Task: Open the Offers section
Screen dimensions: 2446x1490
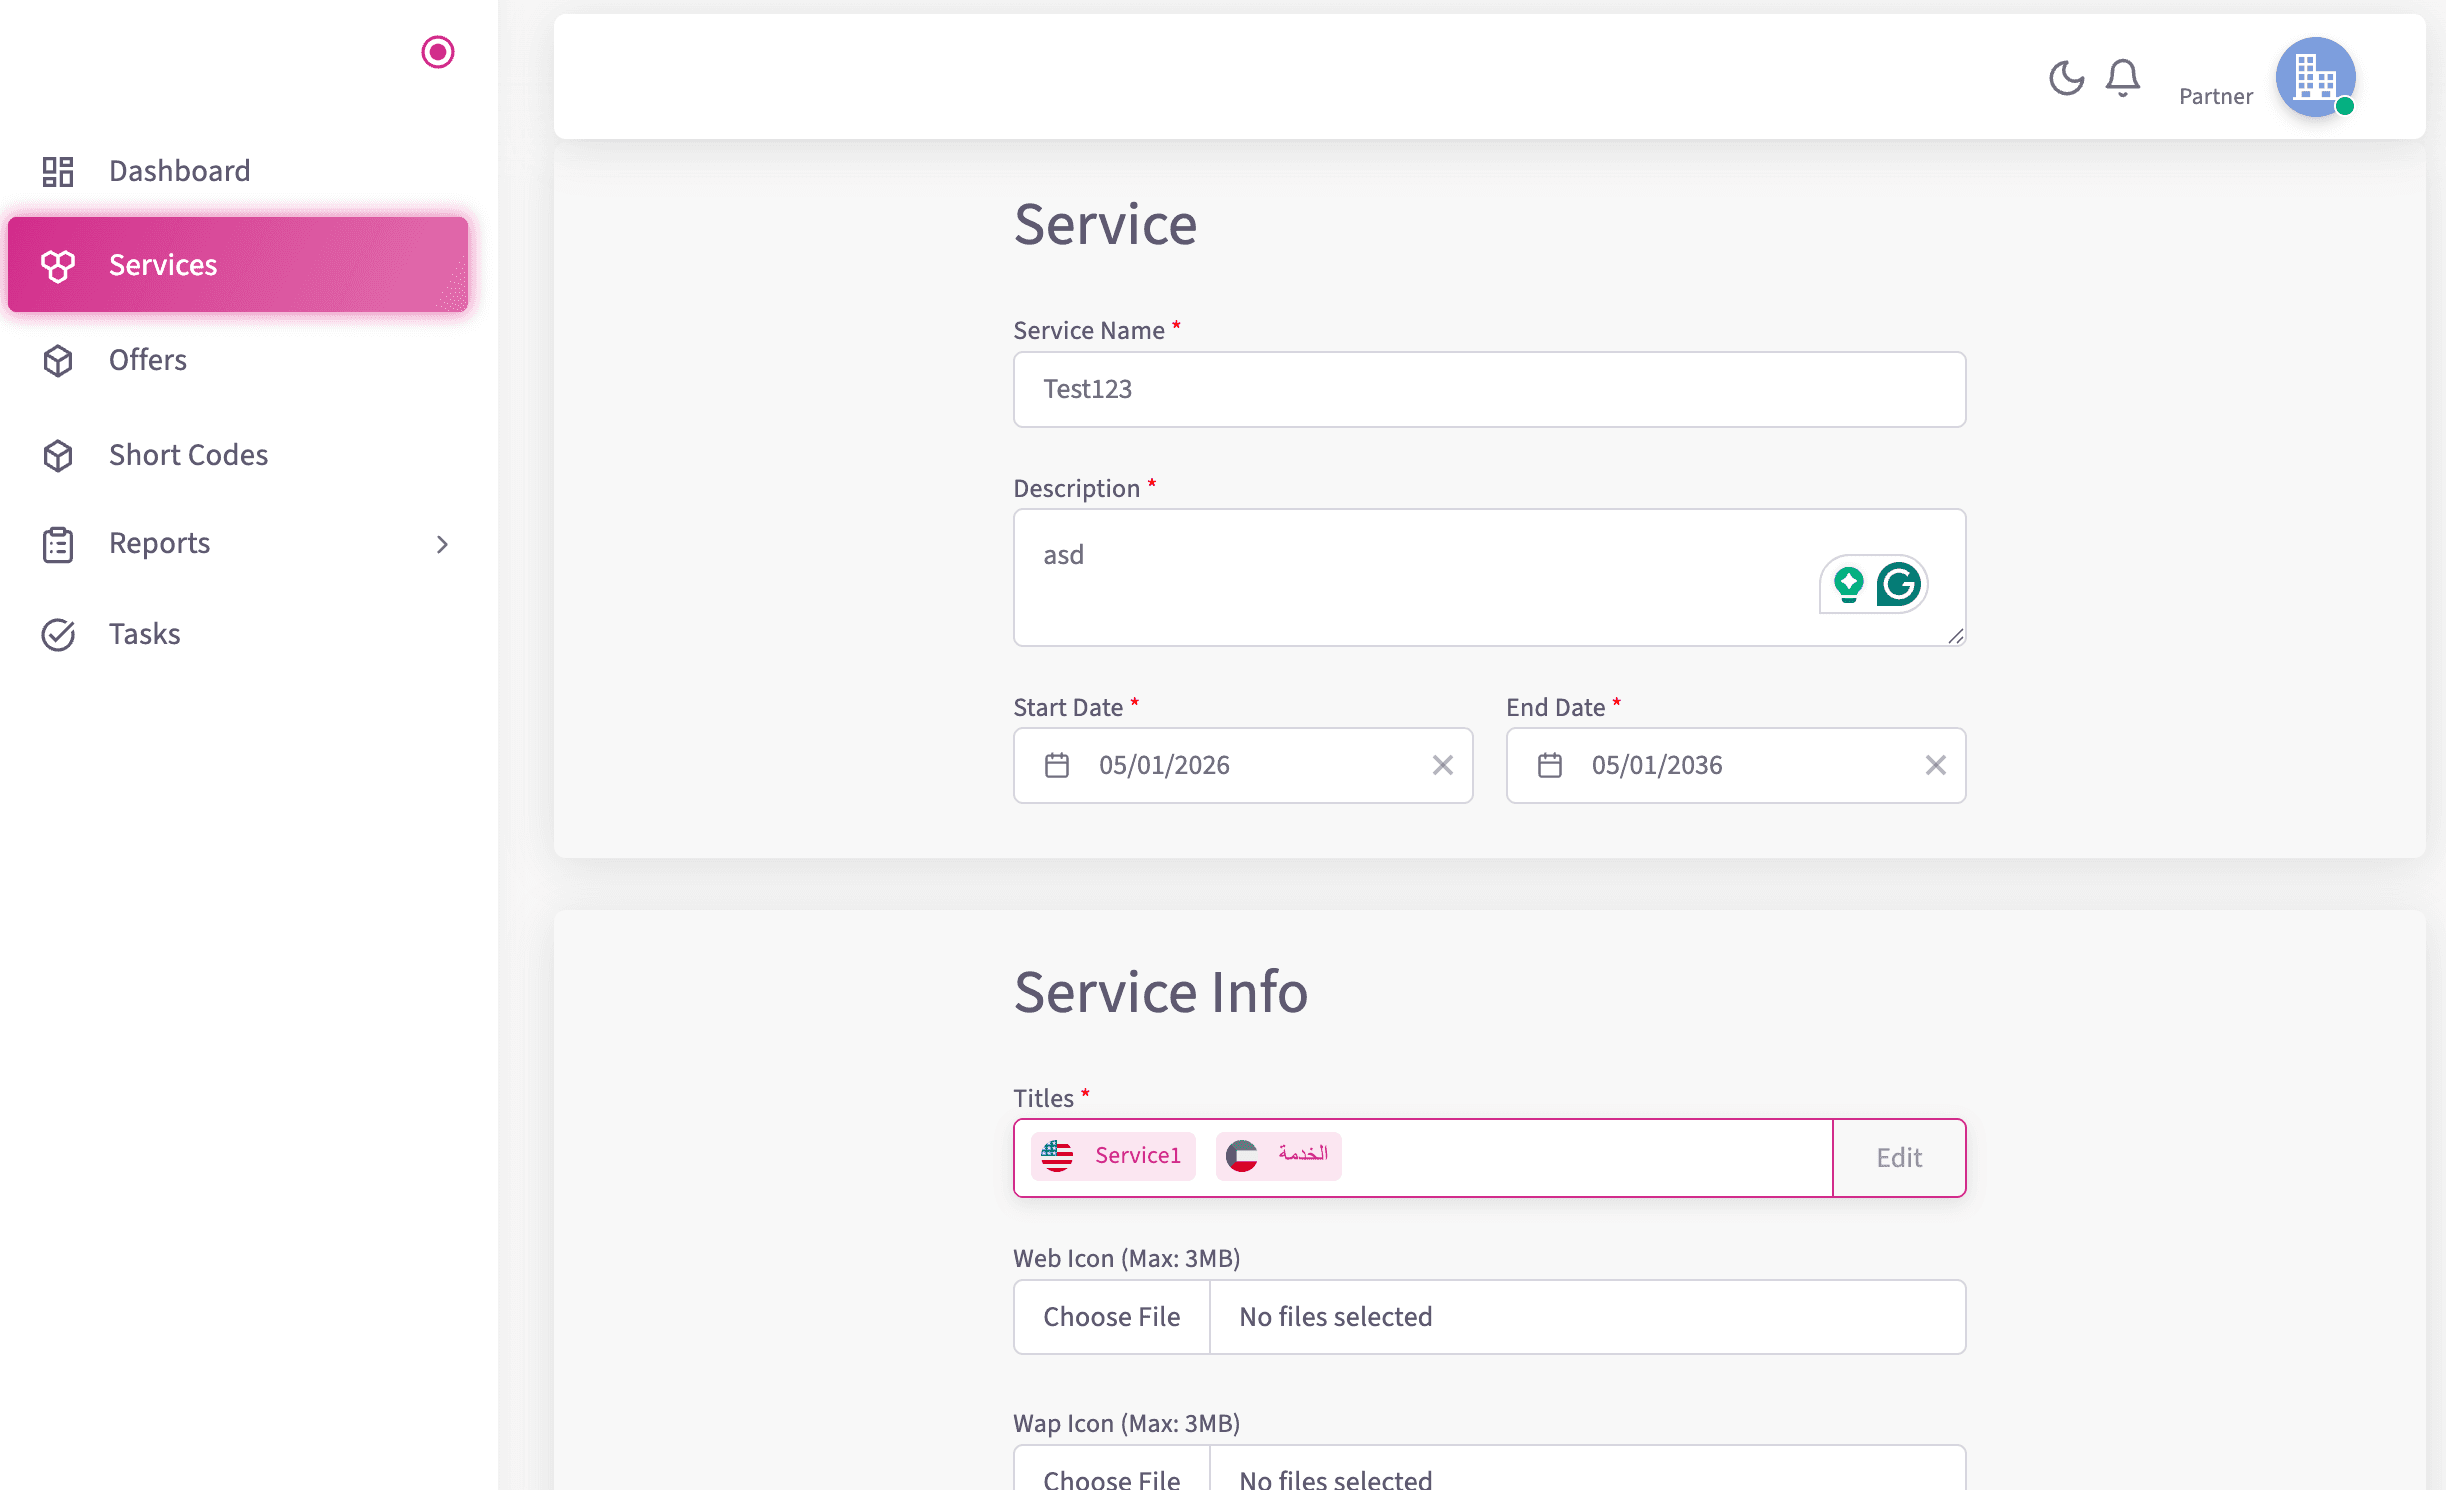Action: [147, 359]
